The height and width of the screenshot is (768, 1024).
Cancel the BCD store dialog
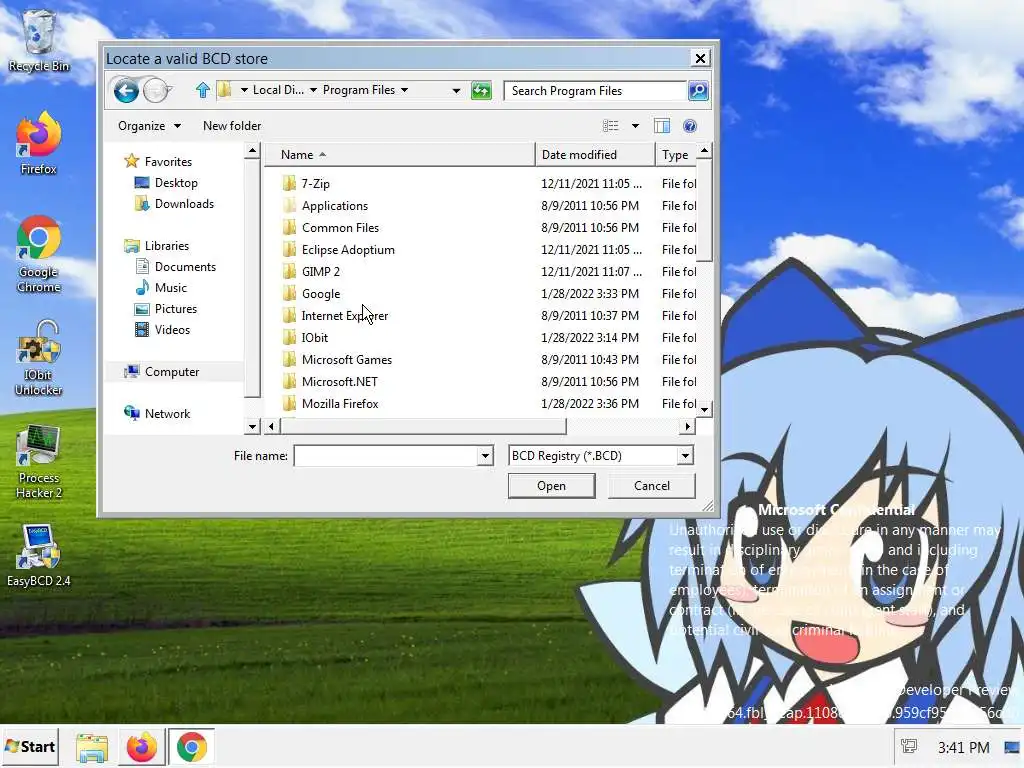point(651,486)
